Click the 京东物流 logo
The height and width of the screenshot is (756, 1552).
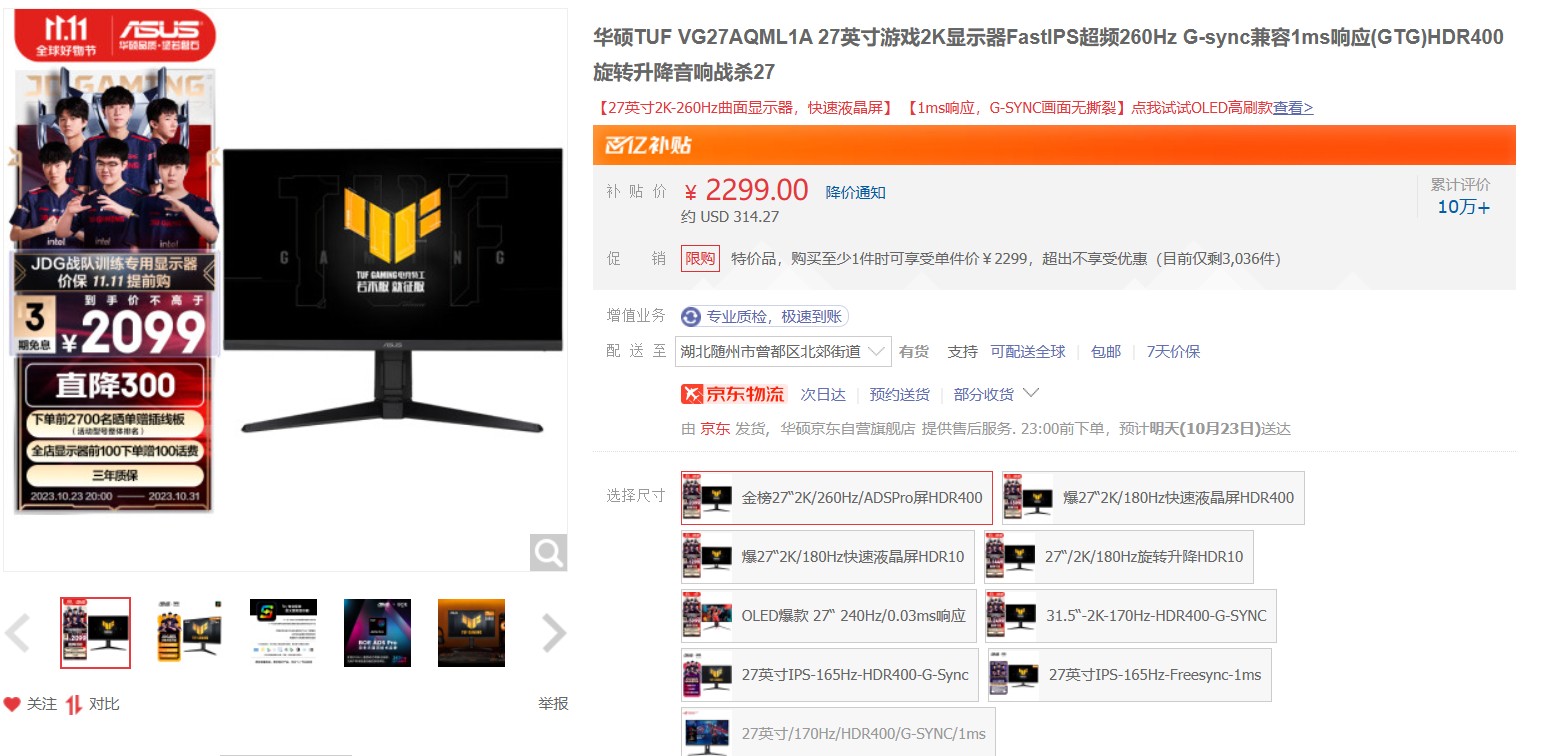tap(734, 394)
